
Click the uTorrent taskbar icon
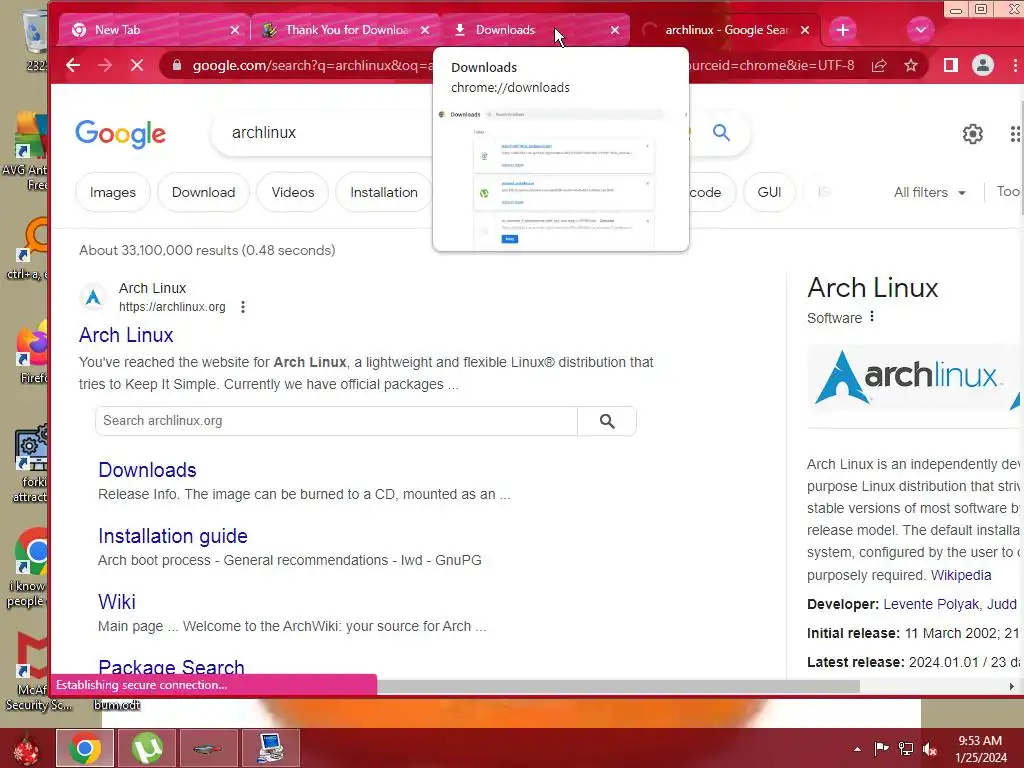tap(147, 748)
